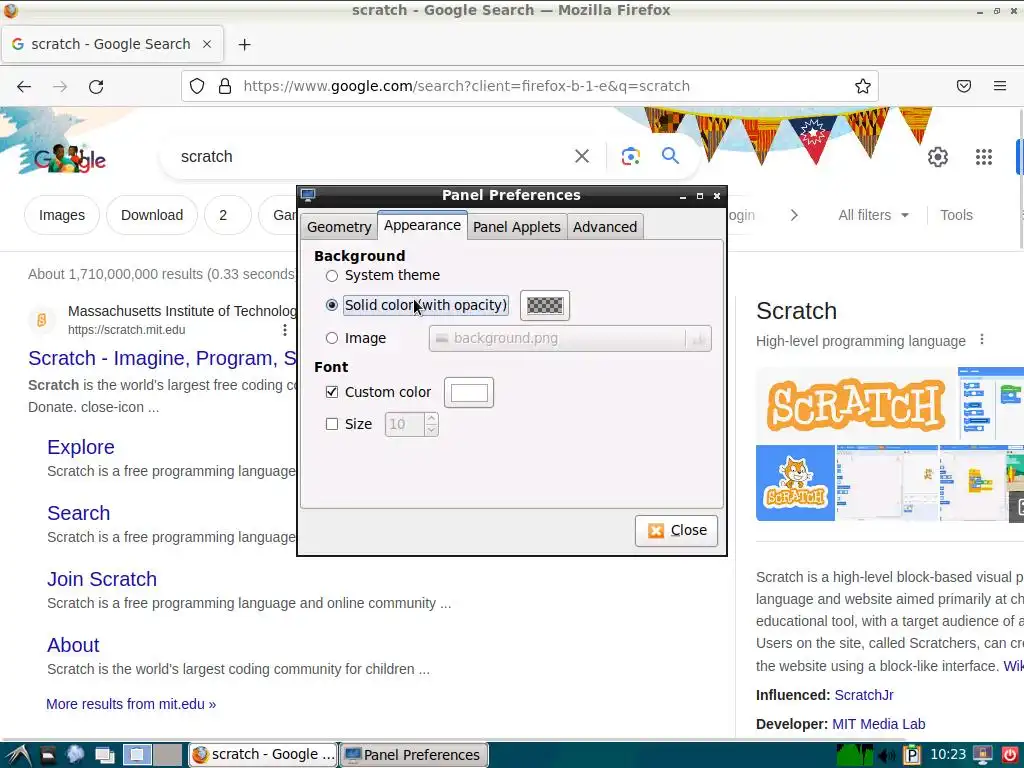Open Google search Tools
Screen dimensions: 1024x768
coord(956,215)
